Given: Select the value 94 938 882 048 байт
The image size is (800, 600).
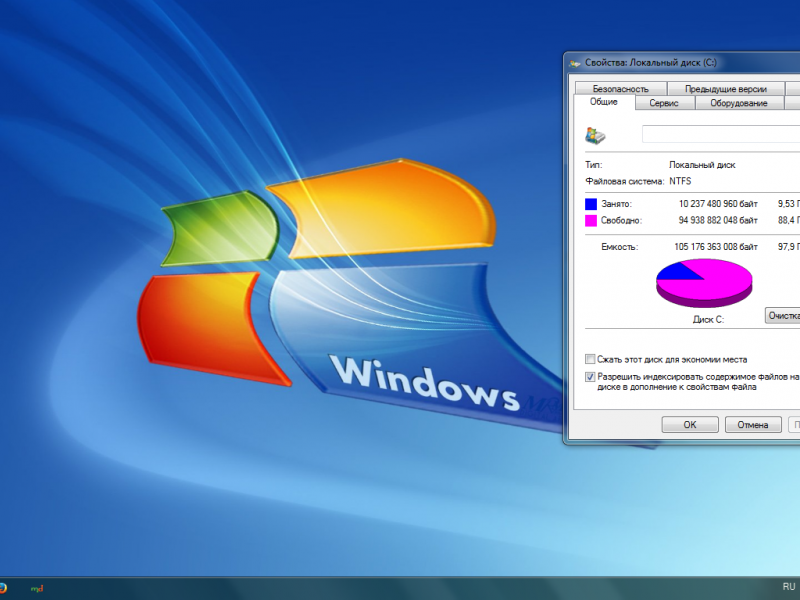Looking at the screenshot, I should [x=718, y=220].
